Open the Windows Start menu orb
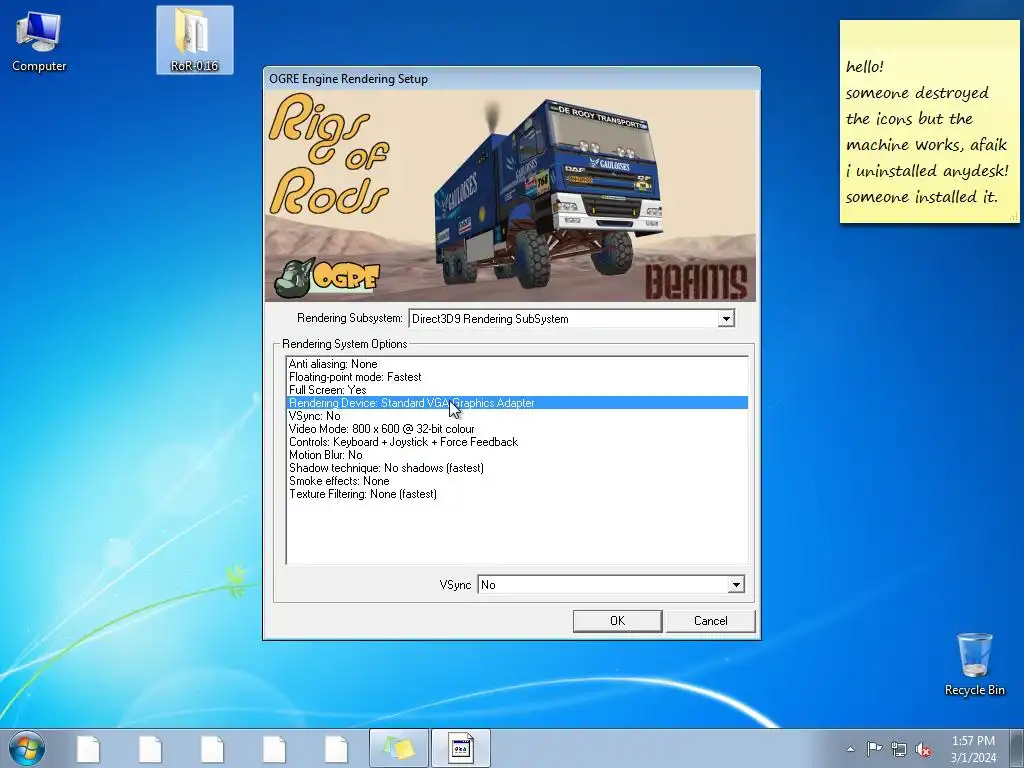1024x768 pixels. pos(27,748)
